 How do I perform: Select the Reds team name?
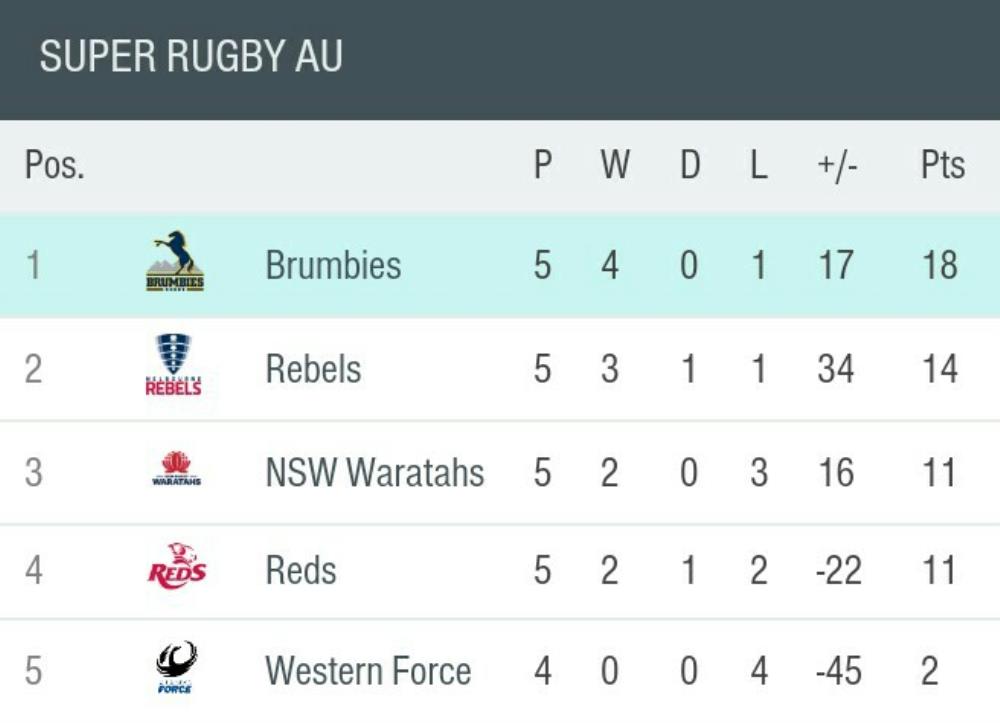pyautogui.click(x=301, y=571)
